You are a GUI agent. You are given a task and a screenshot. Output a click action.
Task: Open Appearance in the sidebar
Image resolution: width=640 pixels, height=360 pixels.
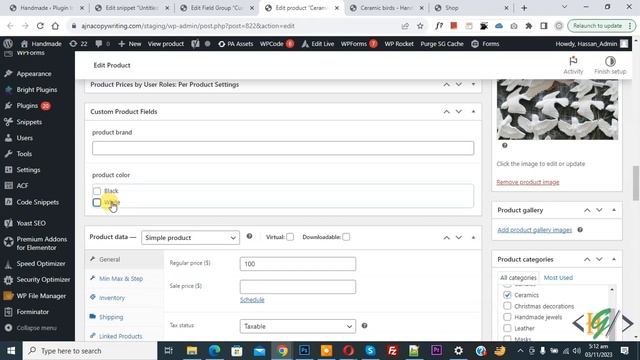coord(34,74)
